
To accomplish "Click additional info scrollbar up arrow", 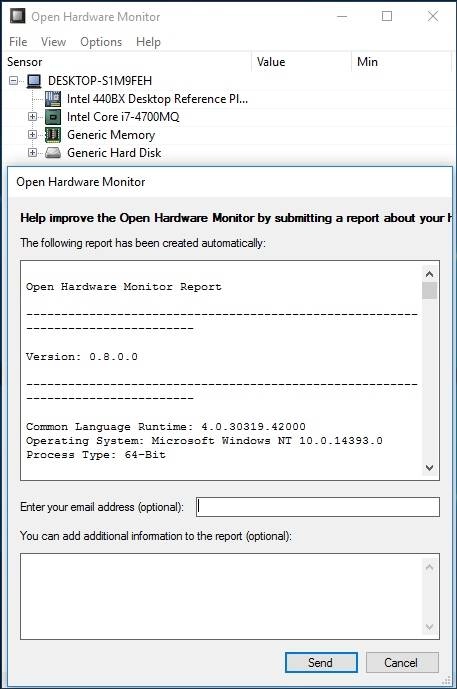I will tap(430, 567).
